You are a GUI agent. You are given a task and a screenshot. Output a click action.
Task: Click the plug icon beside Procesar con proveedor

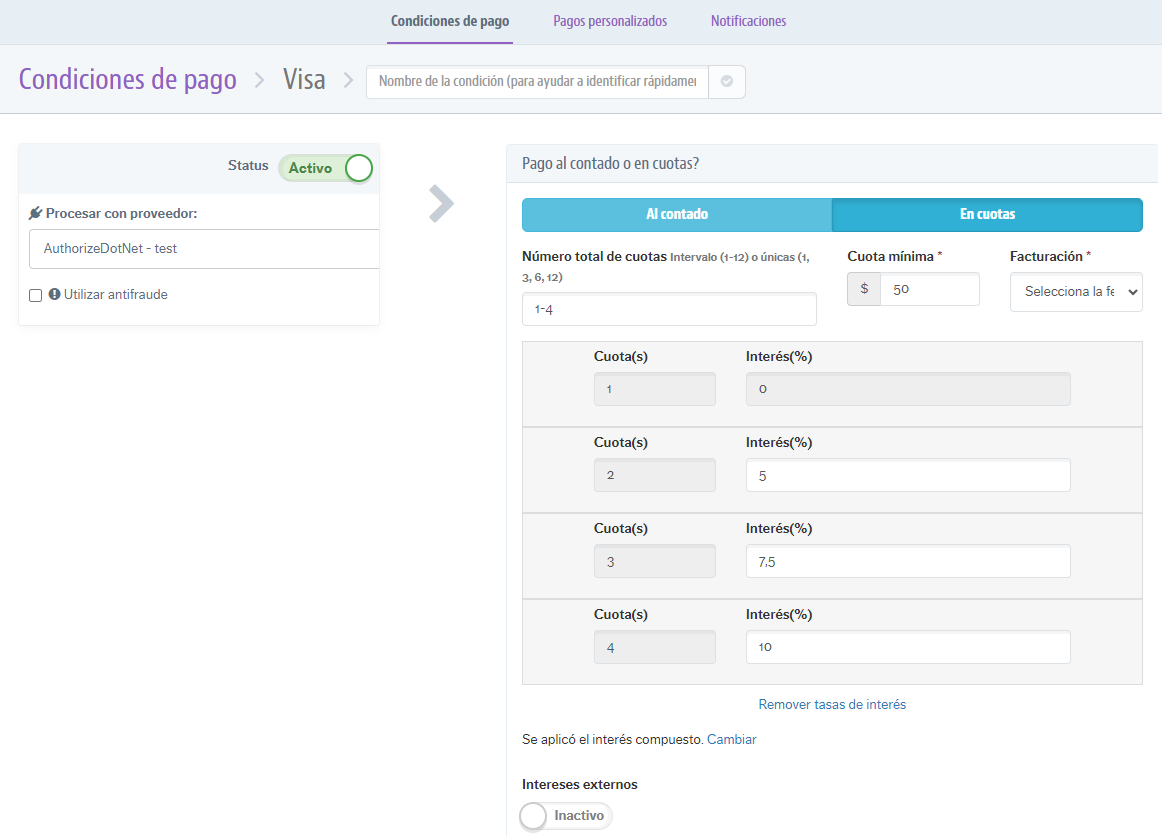pos(34,212)
